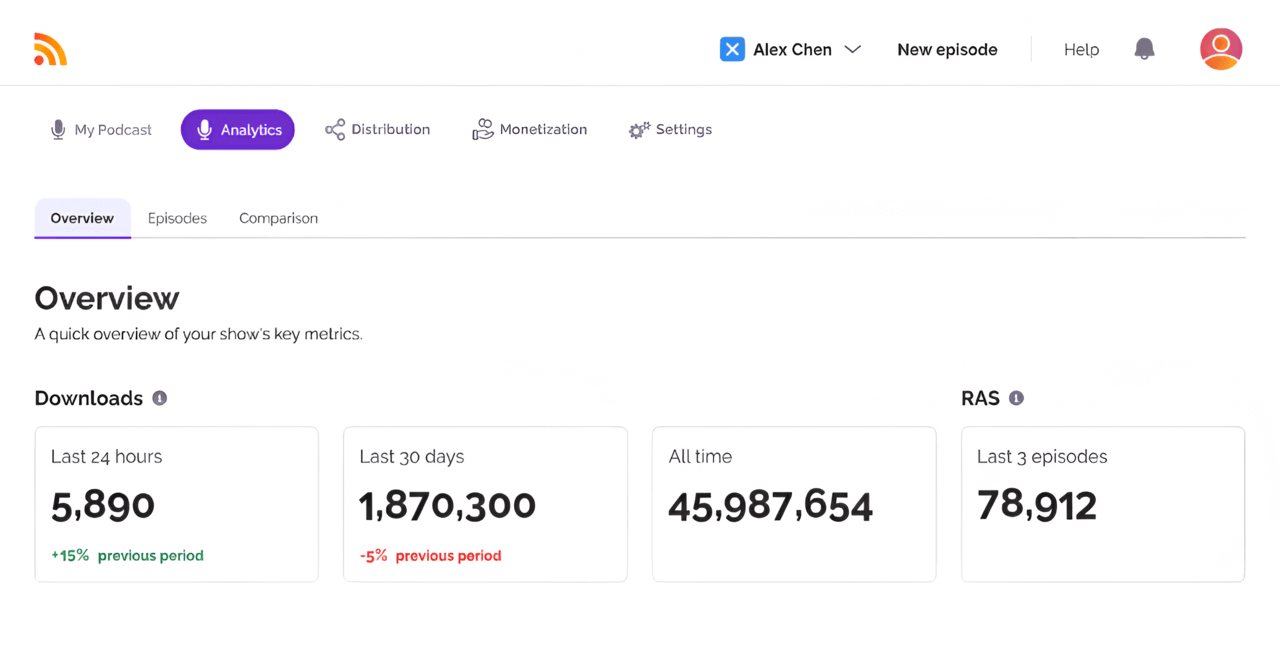The width and height of the screenshot is (1280, 650).
Task: Click the info icon next to Downloads
Action: click(159, 398)
